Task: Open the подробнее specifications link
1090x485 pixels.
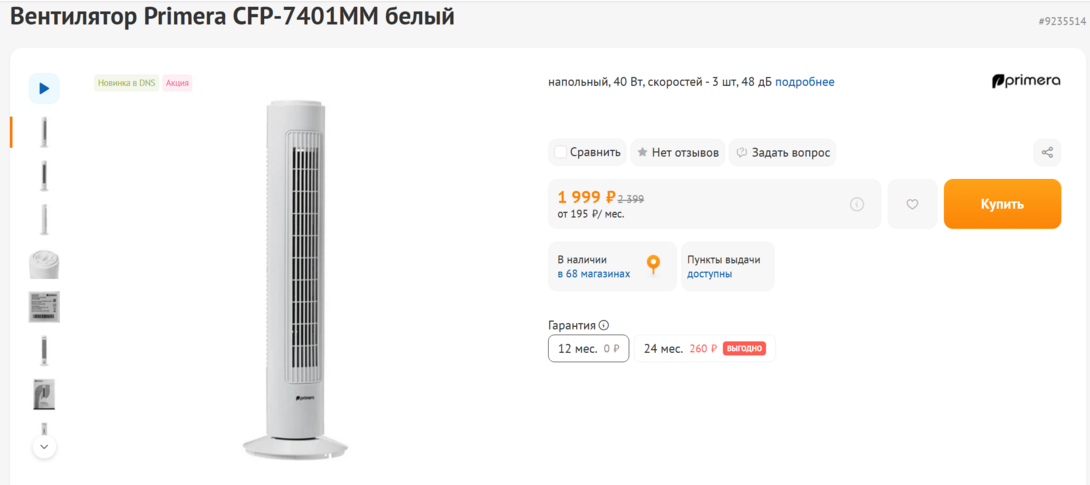Action: coord(804,82)
